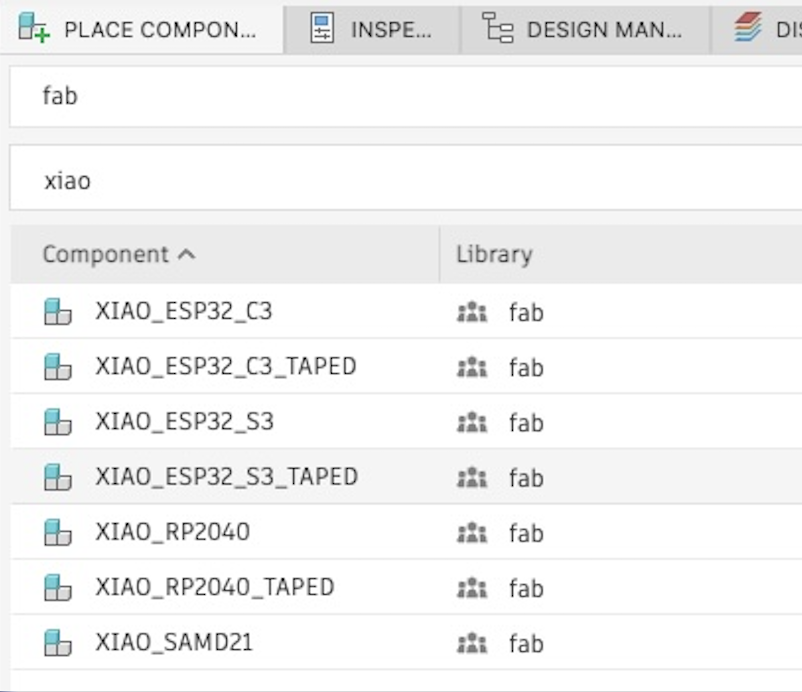Select the XIAO_ESP32_S3 component name
Image resolution: width=802 pixels, height=692 pixels.
pos(184,422)
